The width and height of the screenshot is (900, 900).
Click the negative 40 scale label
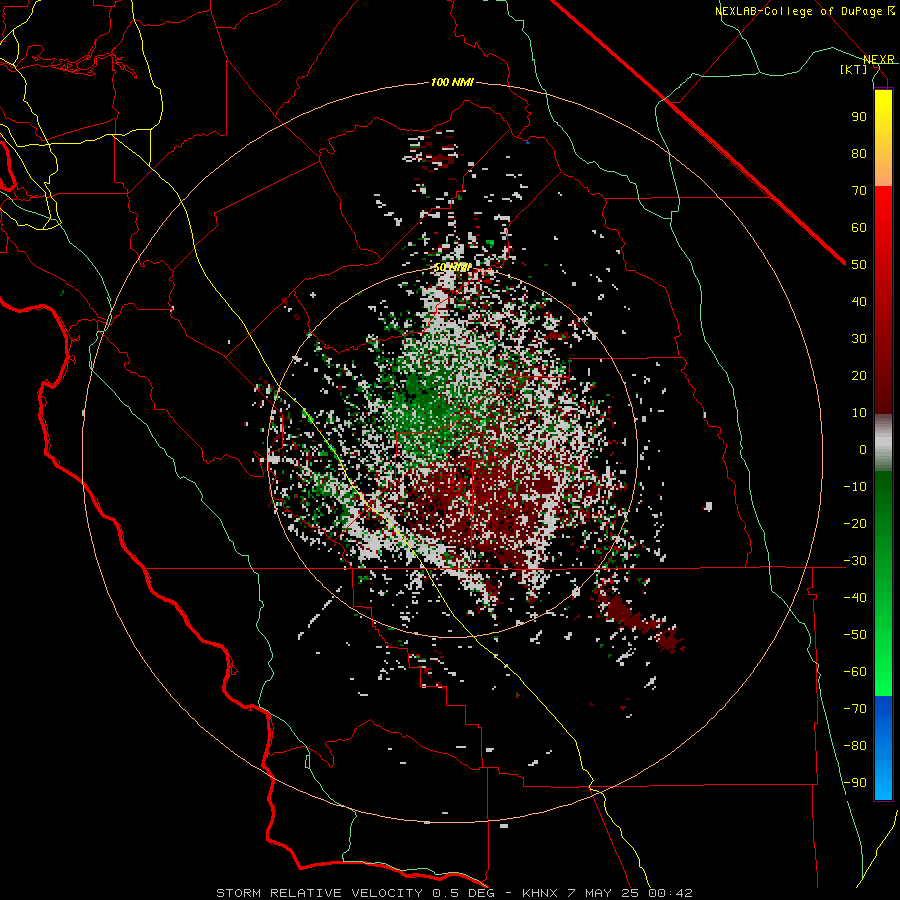pyautogui.click(x=855, y=598)
